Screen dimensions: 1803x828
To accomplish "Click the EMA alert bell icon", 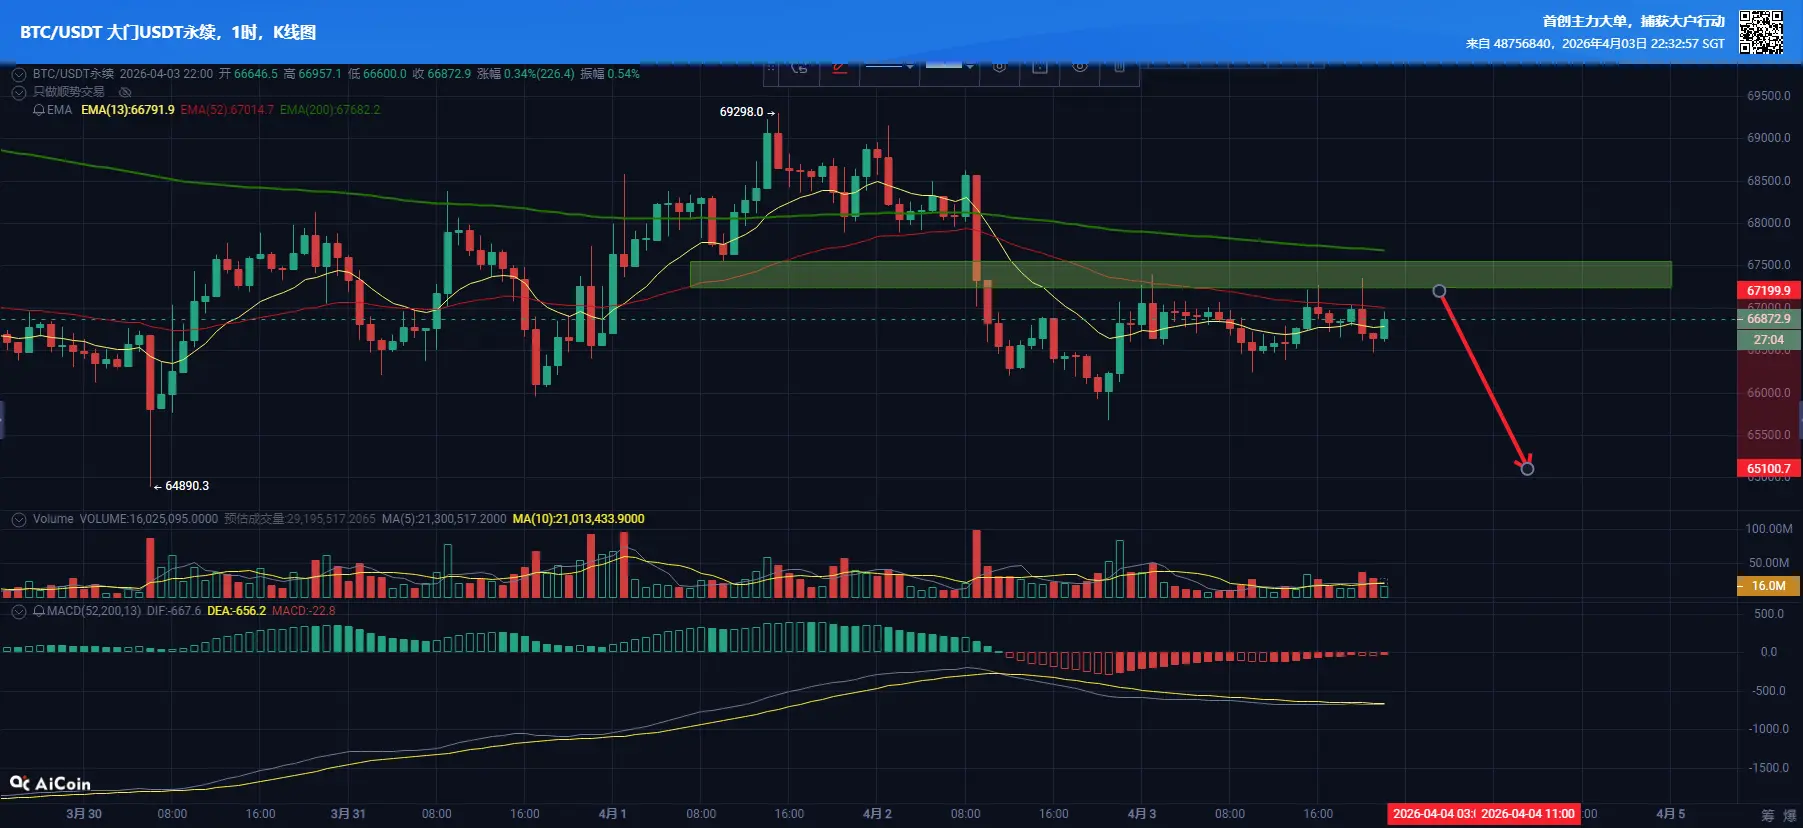I will click(x=39, y=110).
